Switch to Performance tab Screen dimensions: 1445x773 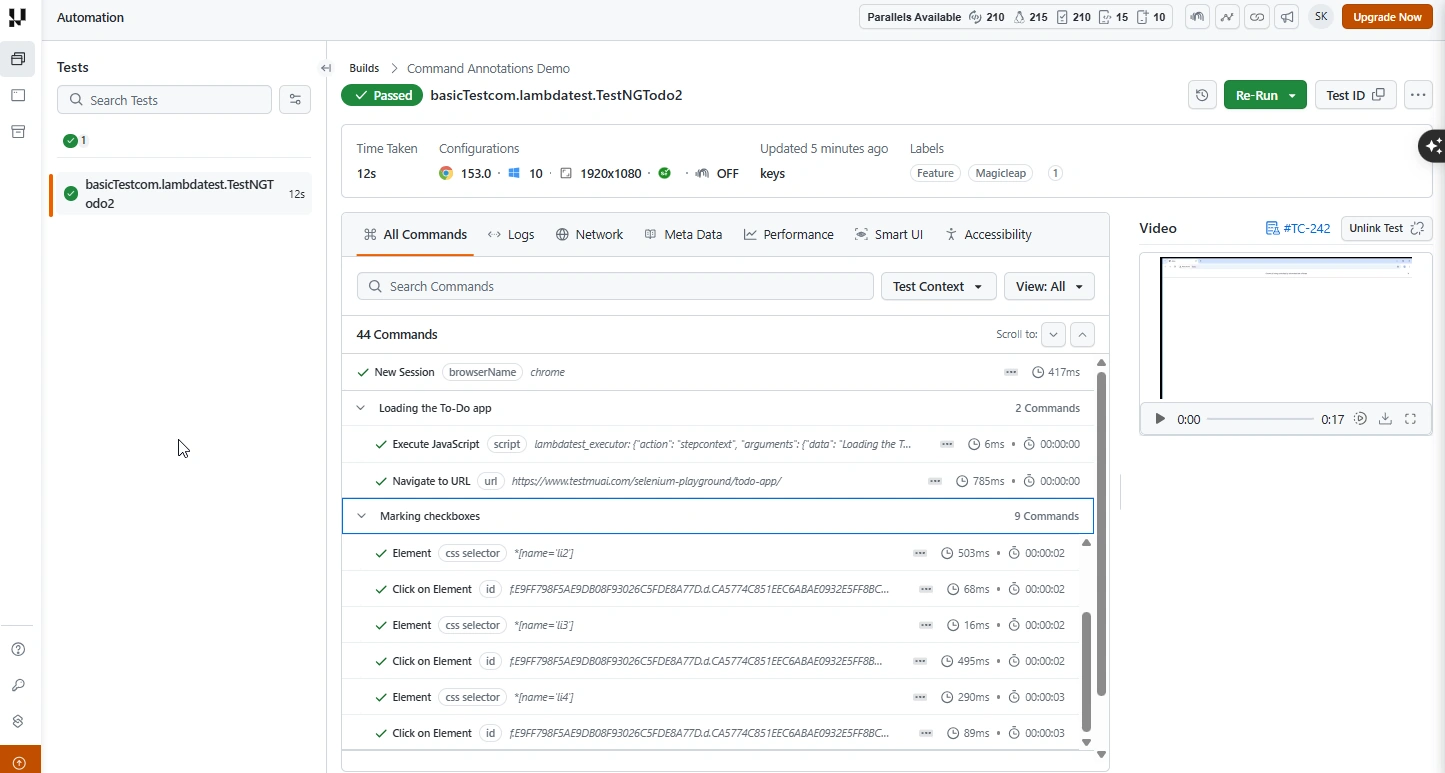coord(788,234)
